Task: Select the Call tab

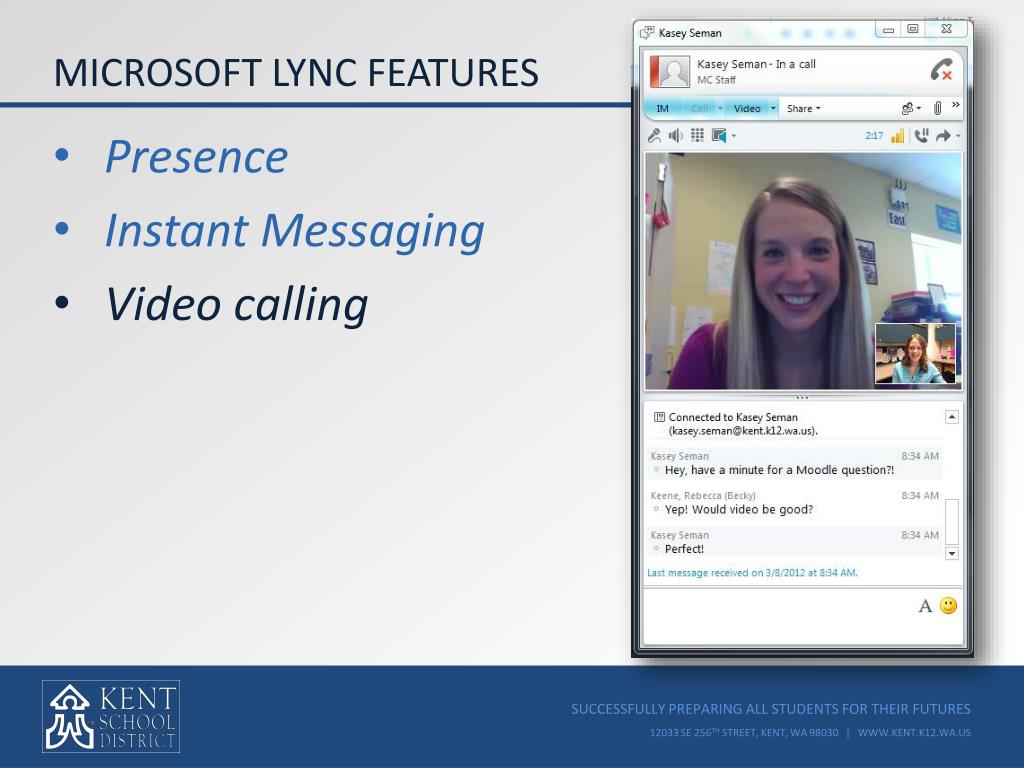Action: coord(699,108)
